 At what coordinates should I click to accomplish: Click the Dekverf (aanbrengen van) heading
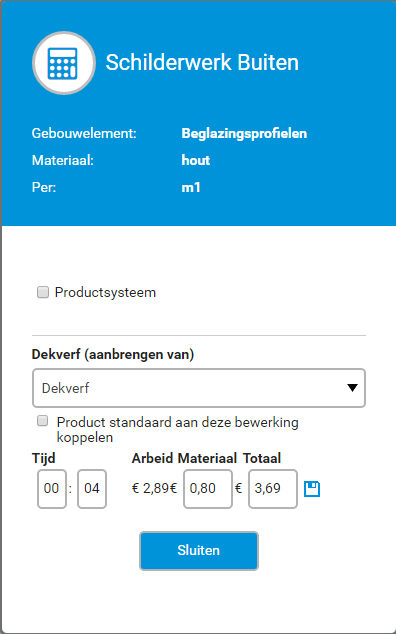tap(113, 355)
